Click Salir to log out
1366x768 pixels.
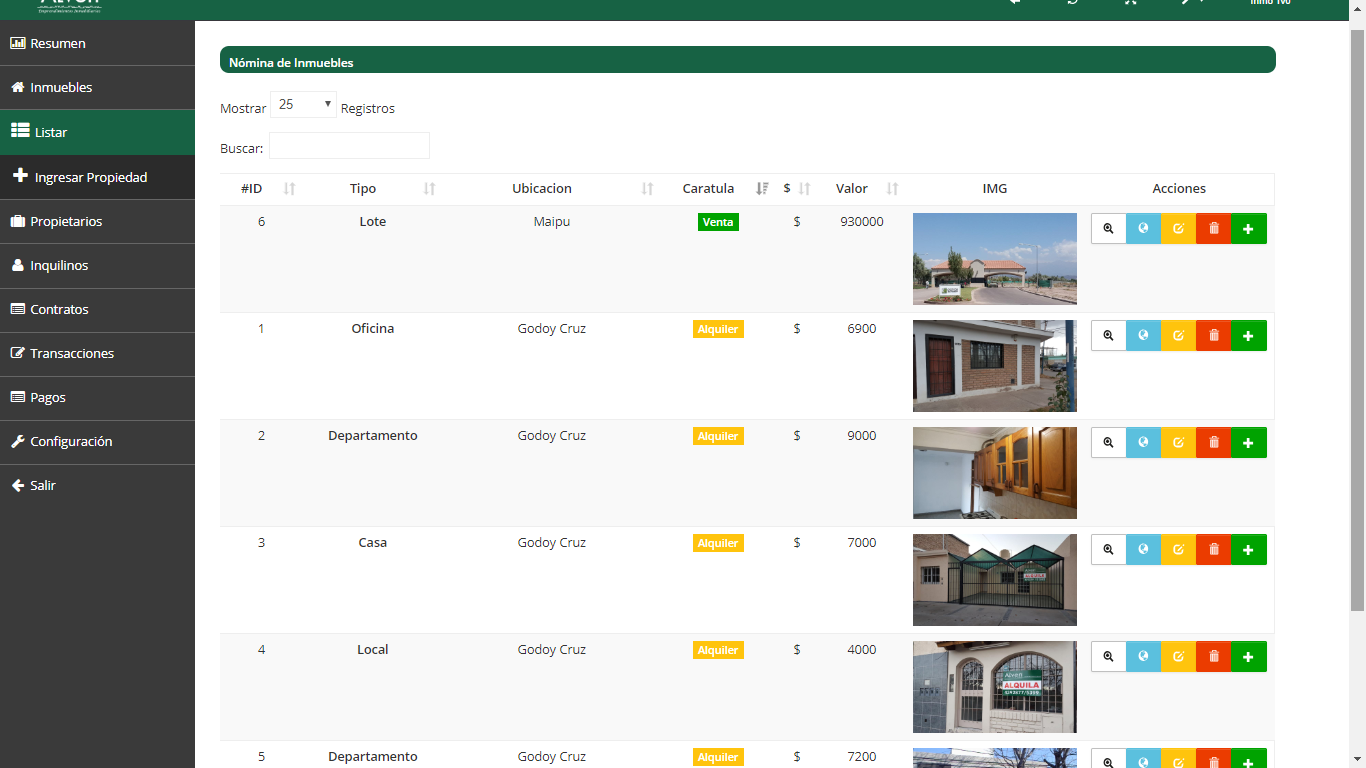pos(42,485)
